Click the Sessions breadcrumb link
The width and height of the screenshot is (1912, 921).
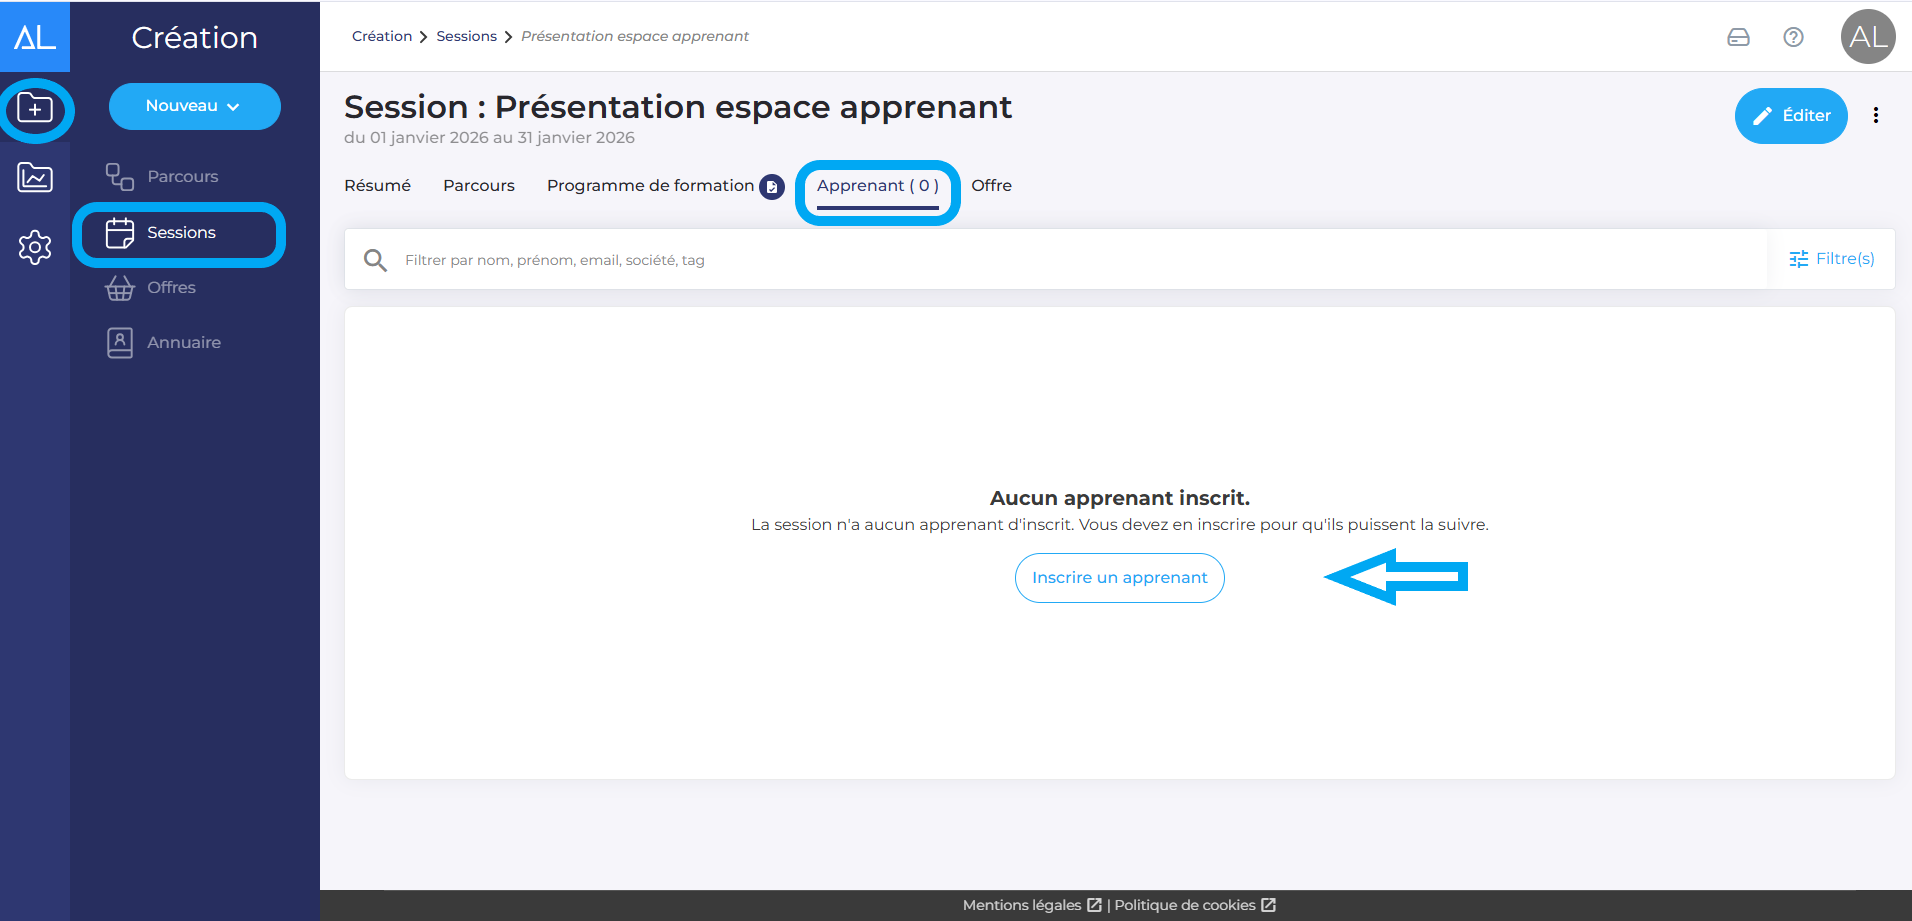pos(466,37)
